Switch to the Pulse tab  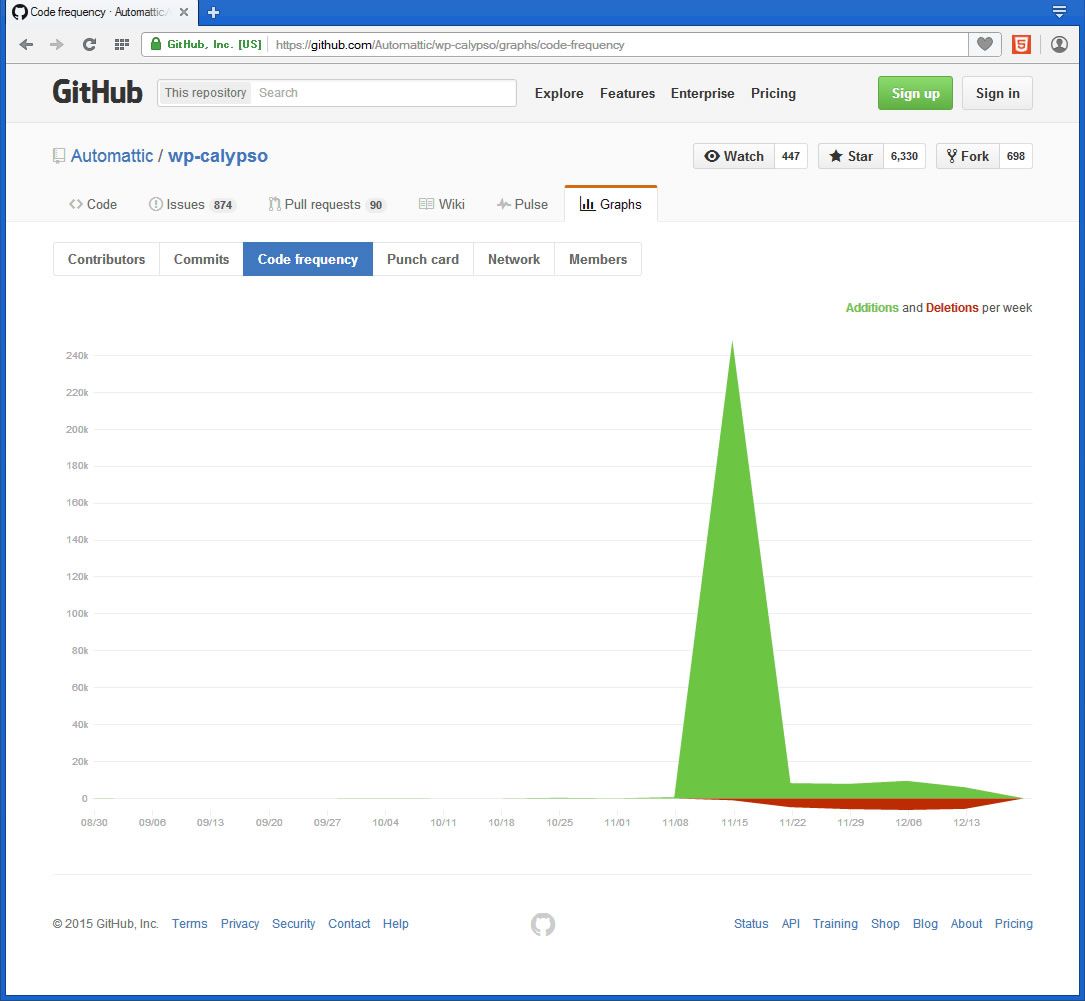click(522, 204)
